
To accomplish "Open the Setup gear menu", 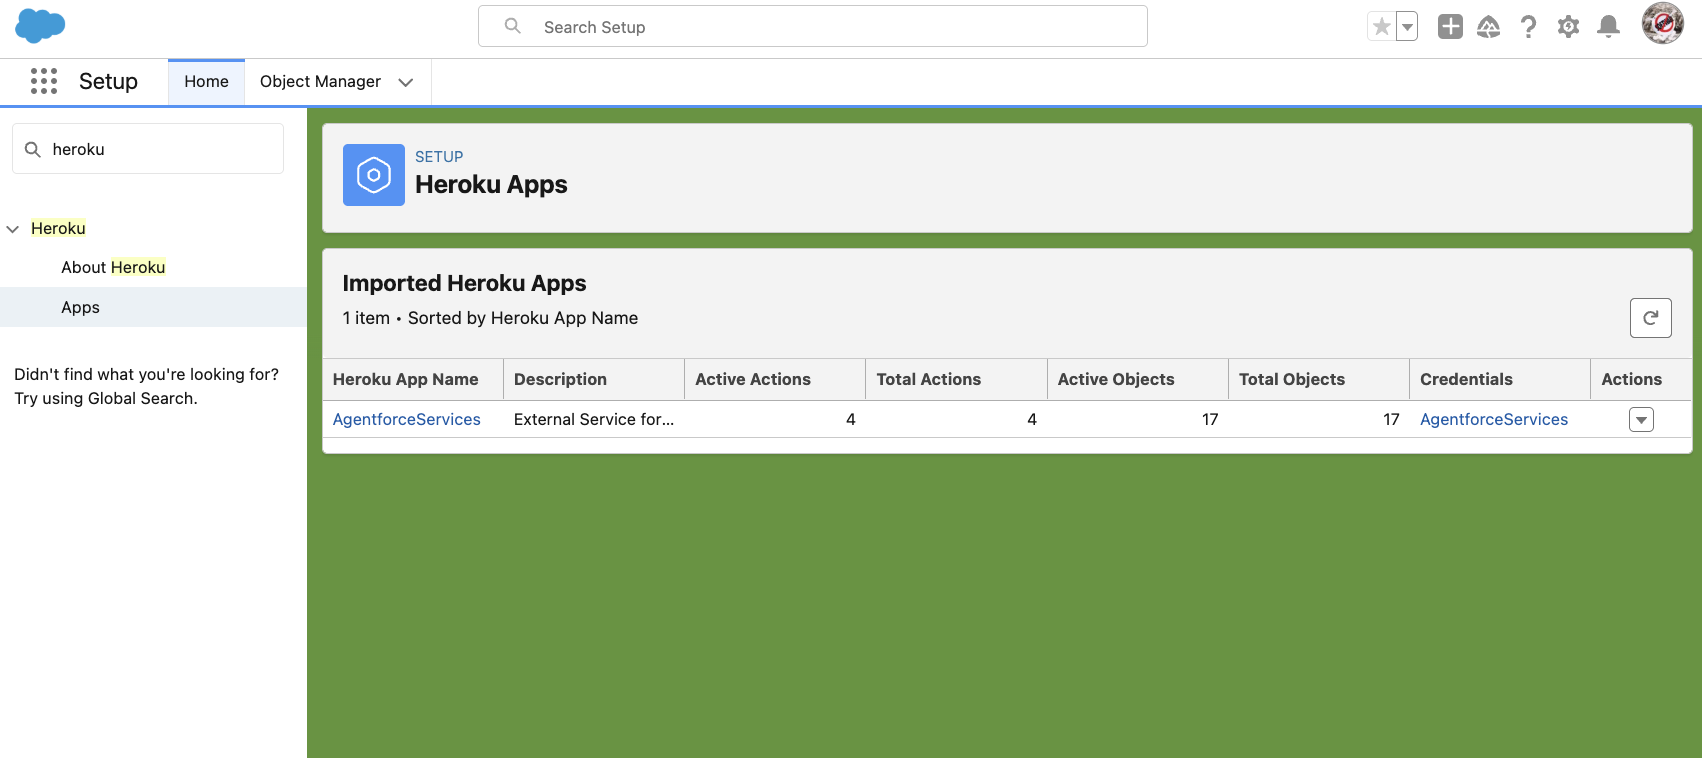I will coord(1568,27).
